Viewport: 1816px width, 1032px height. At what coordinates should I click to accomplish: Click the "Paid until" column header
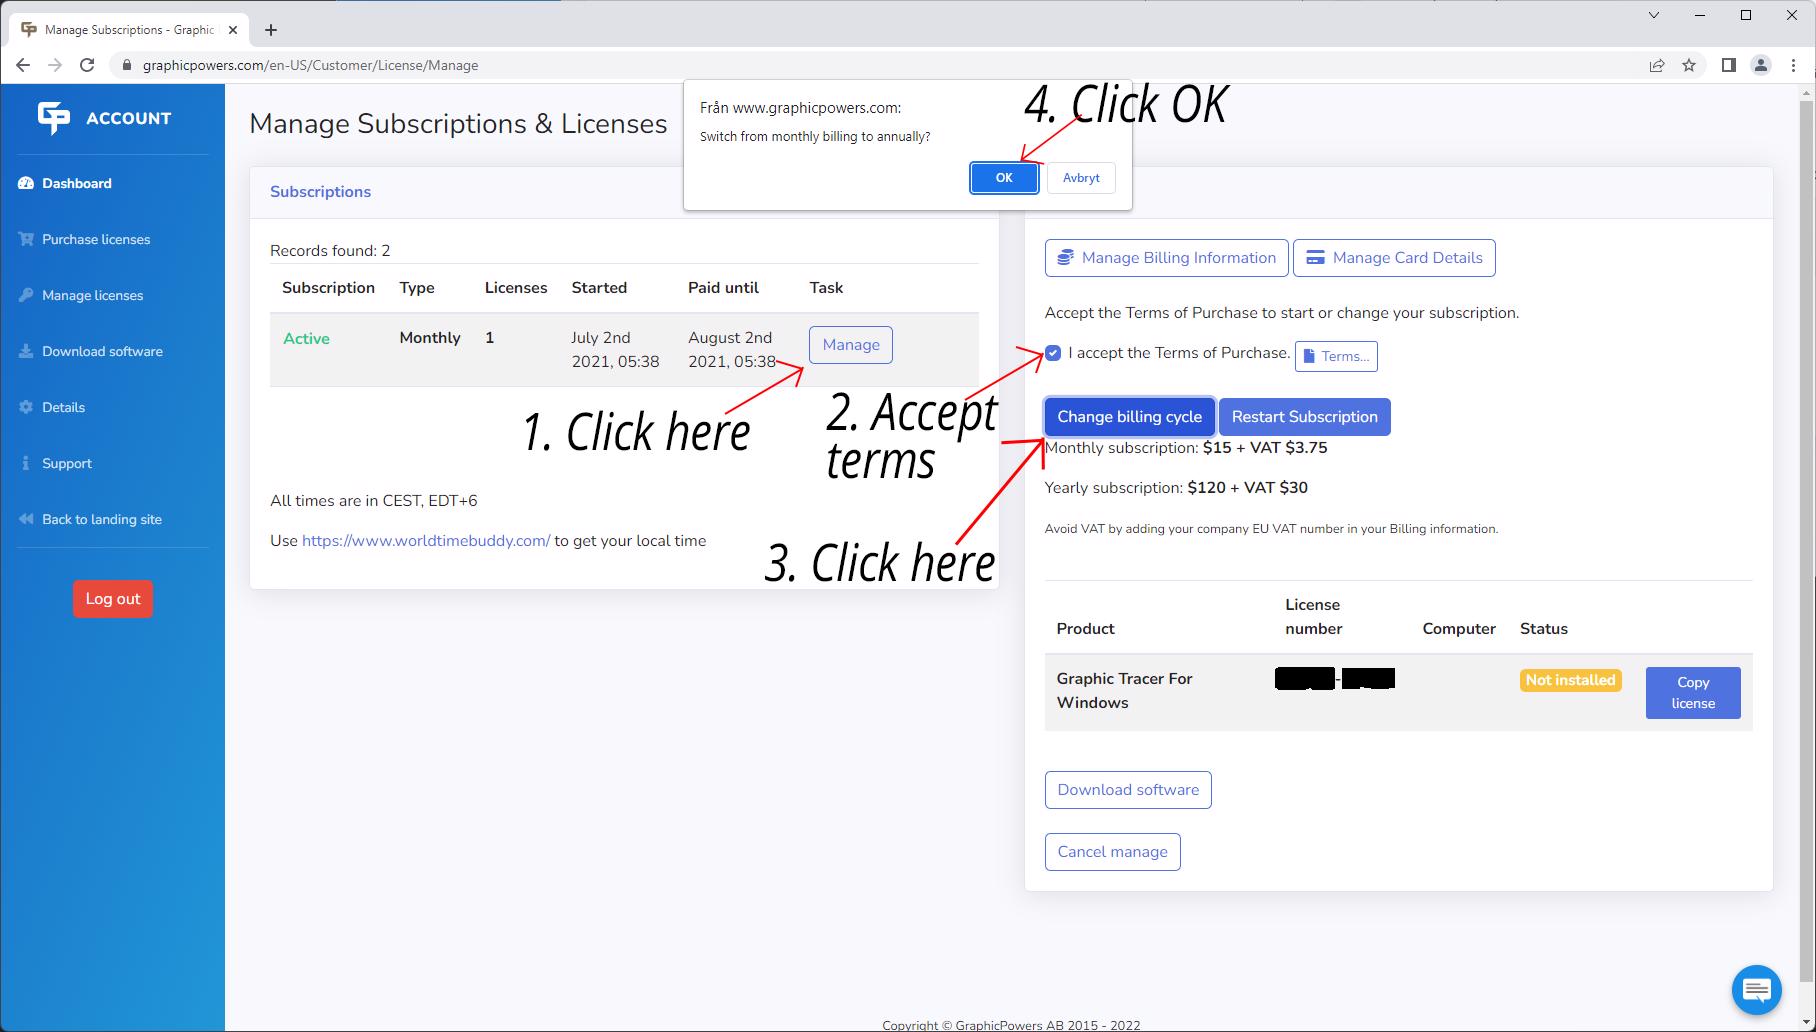pos(723,288)
